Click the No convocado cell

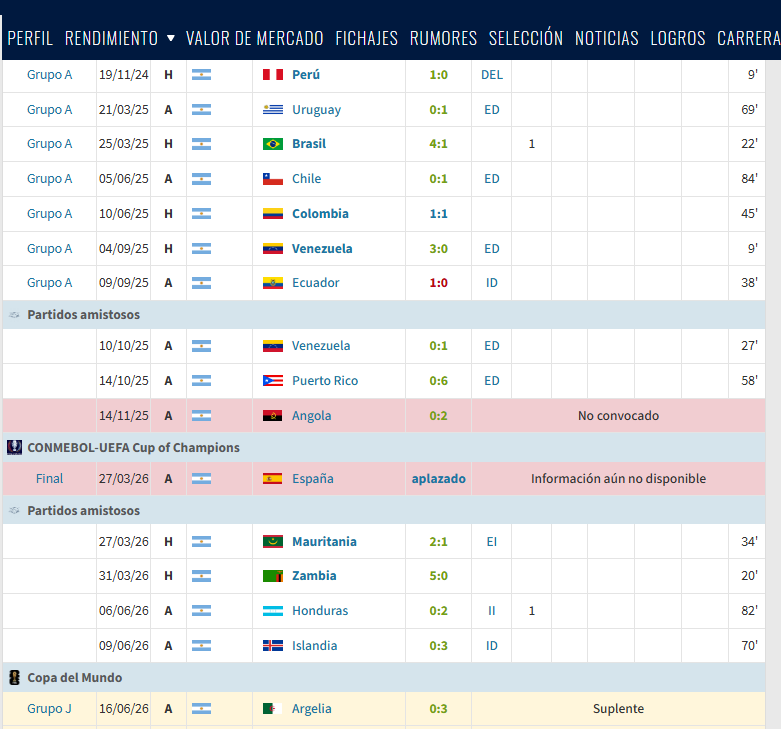618,415
